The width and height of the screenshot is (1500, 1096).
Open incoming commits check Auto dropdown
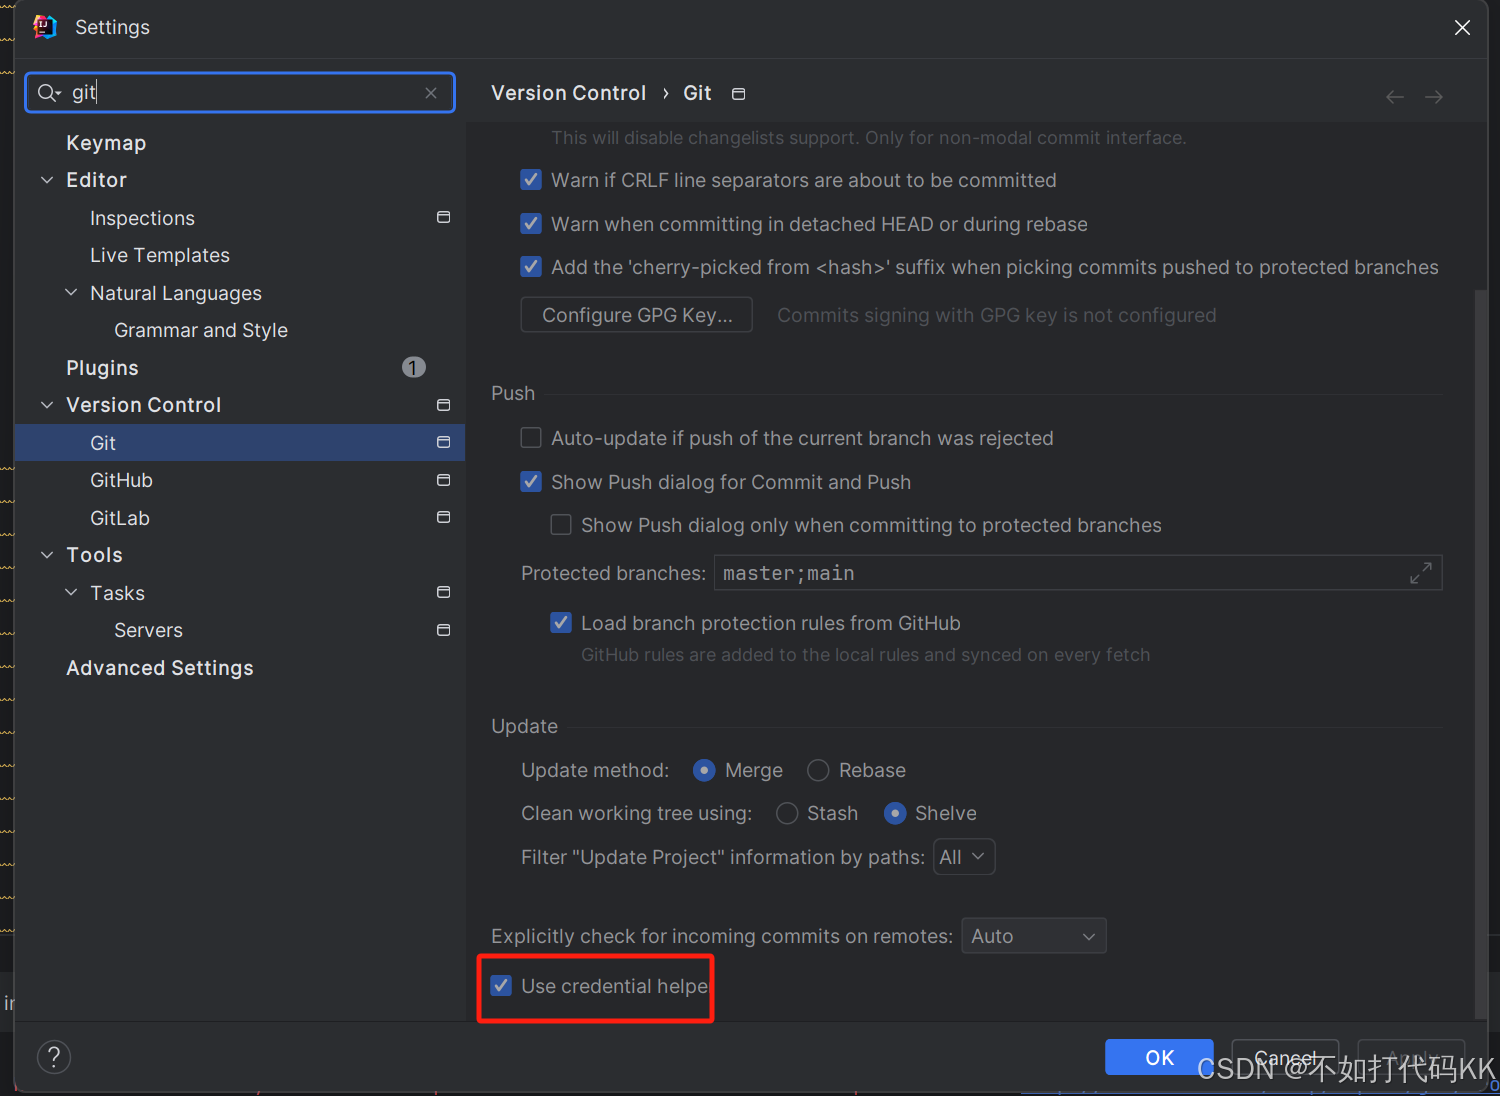1034,936
